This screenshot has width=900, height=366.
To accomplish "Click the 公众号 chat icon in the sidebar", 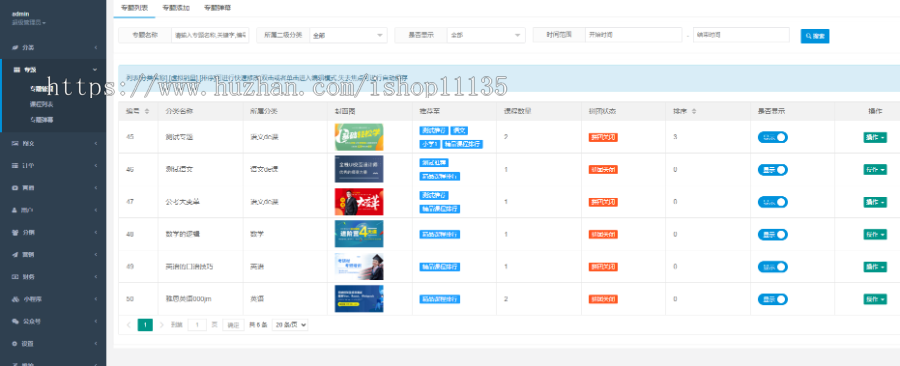I will (x=15, y=321).
